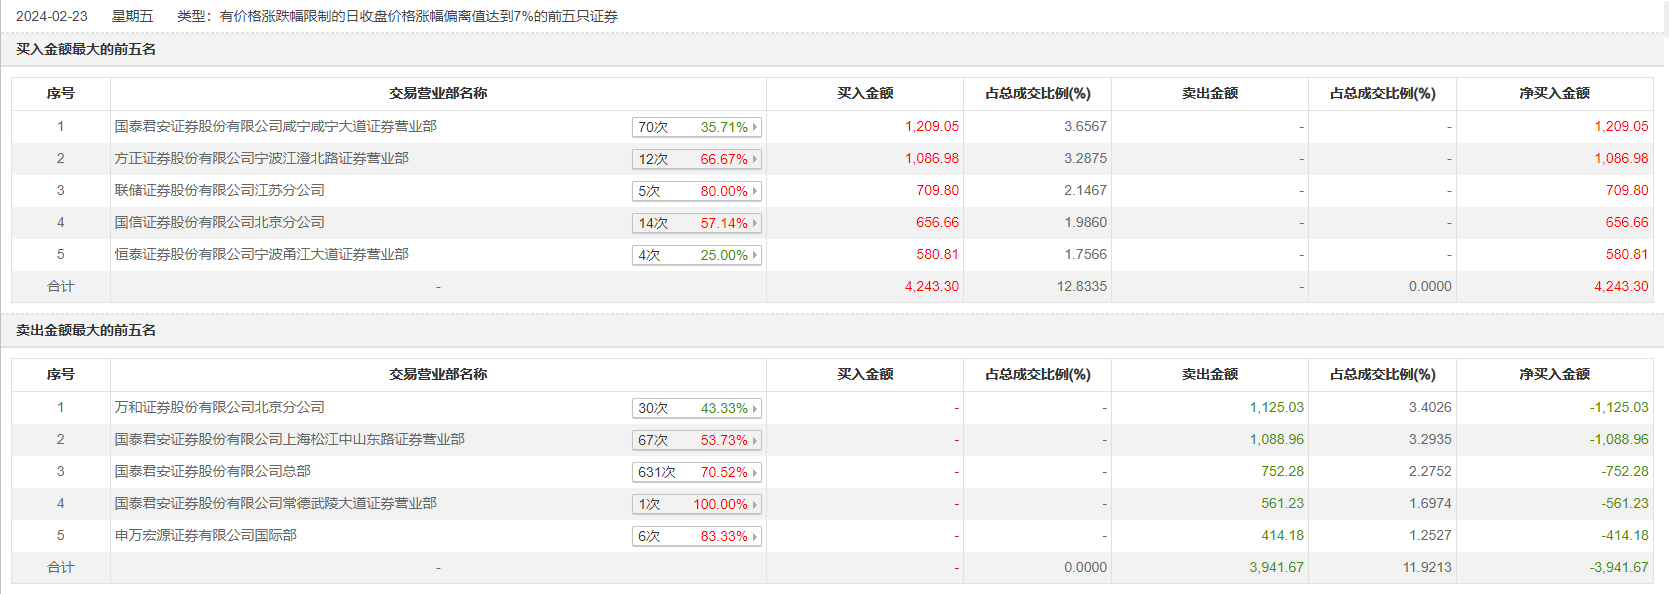
Task: Open 国信证券股份有限公司北京分公司 in buy table
Action: 219,223
